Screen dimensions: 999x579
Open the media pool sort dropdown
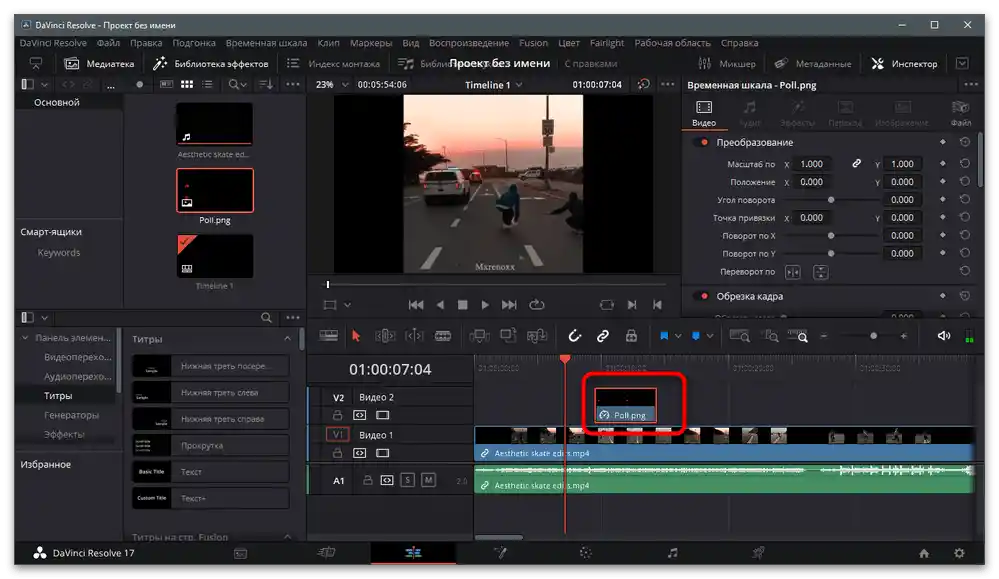click(266, 84)
